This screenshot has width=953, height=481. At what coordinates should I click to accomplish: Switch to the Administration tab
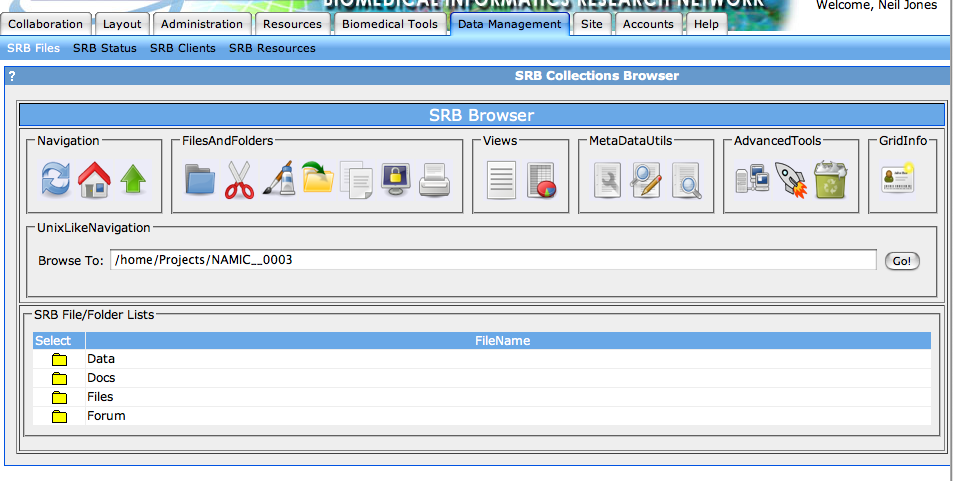pyautogui.click(x=201, y=24)
